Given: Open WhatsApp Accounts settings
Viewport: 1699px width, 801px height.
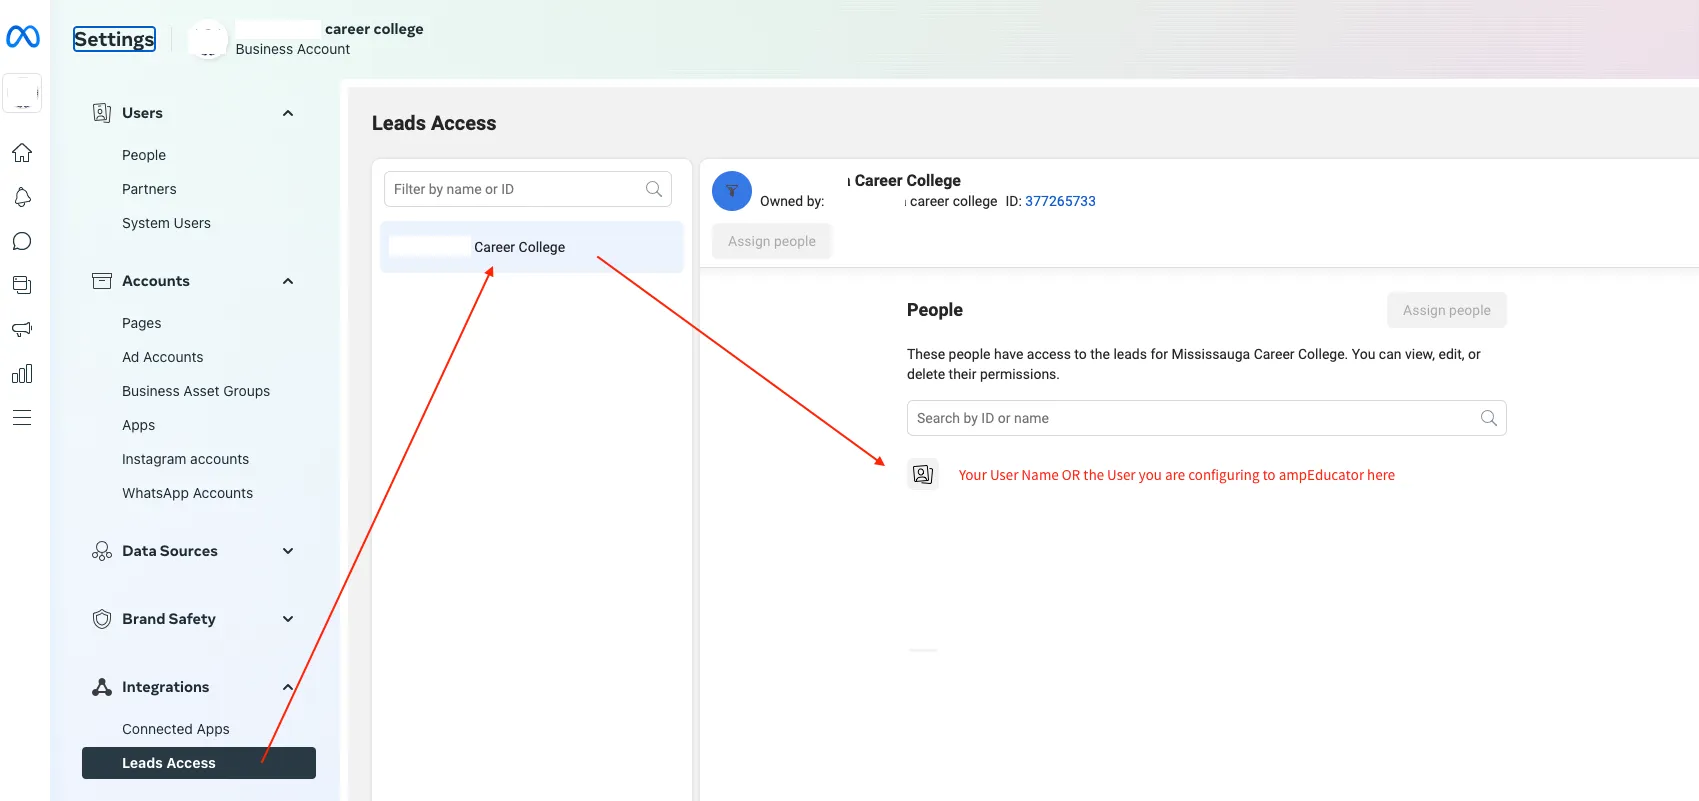Looking at the screenshot, I should click(187, 493).
